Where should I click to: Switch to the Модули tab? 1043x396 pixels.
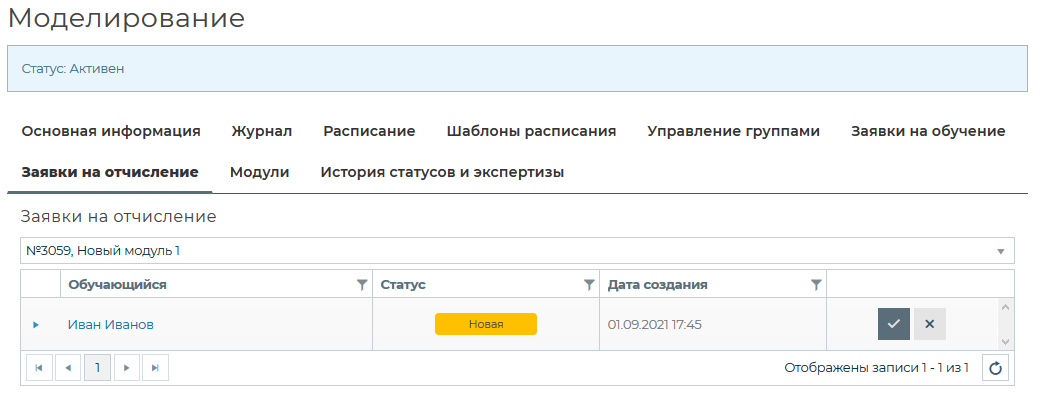[x=259, y=172]
